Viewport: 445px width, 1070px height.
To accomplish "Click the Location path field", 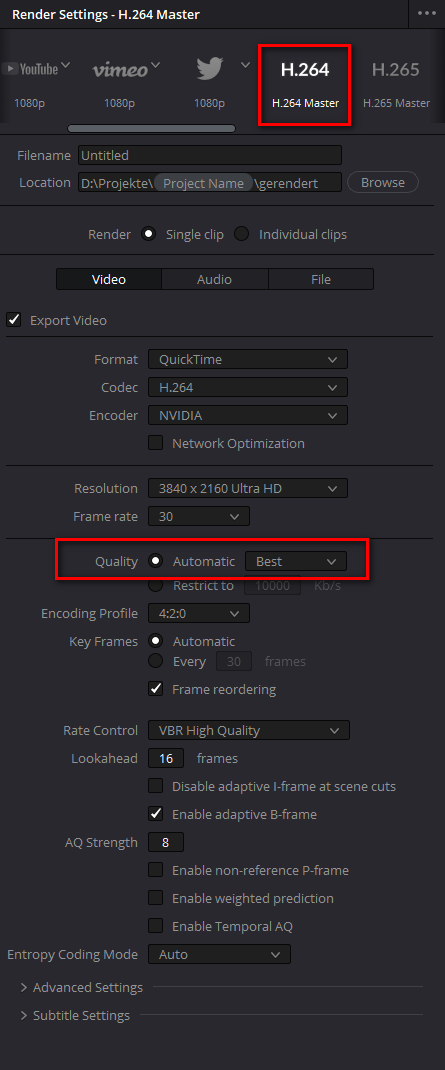I will [210, 183].
